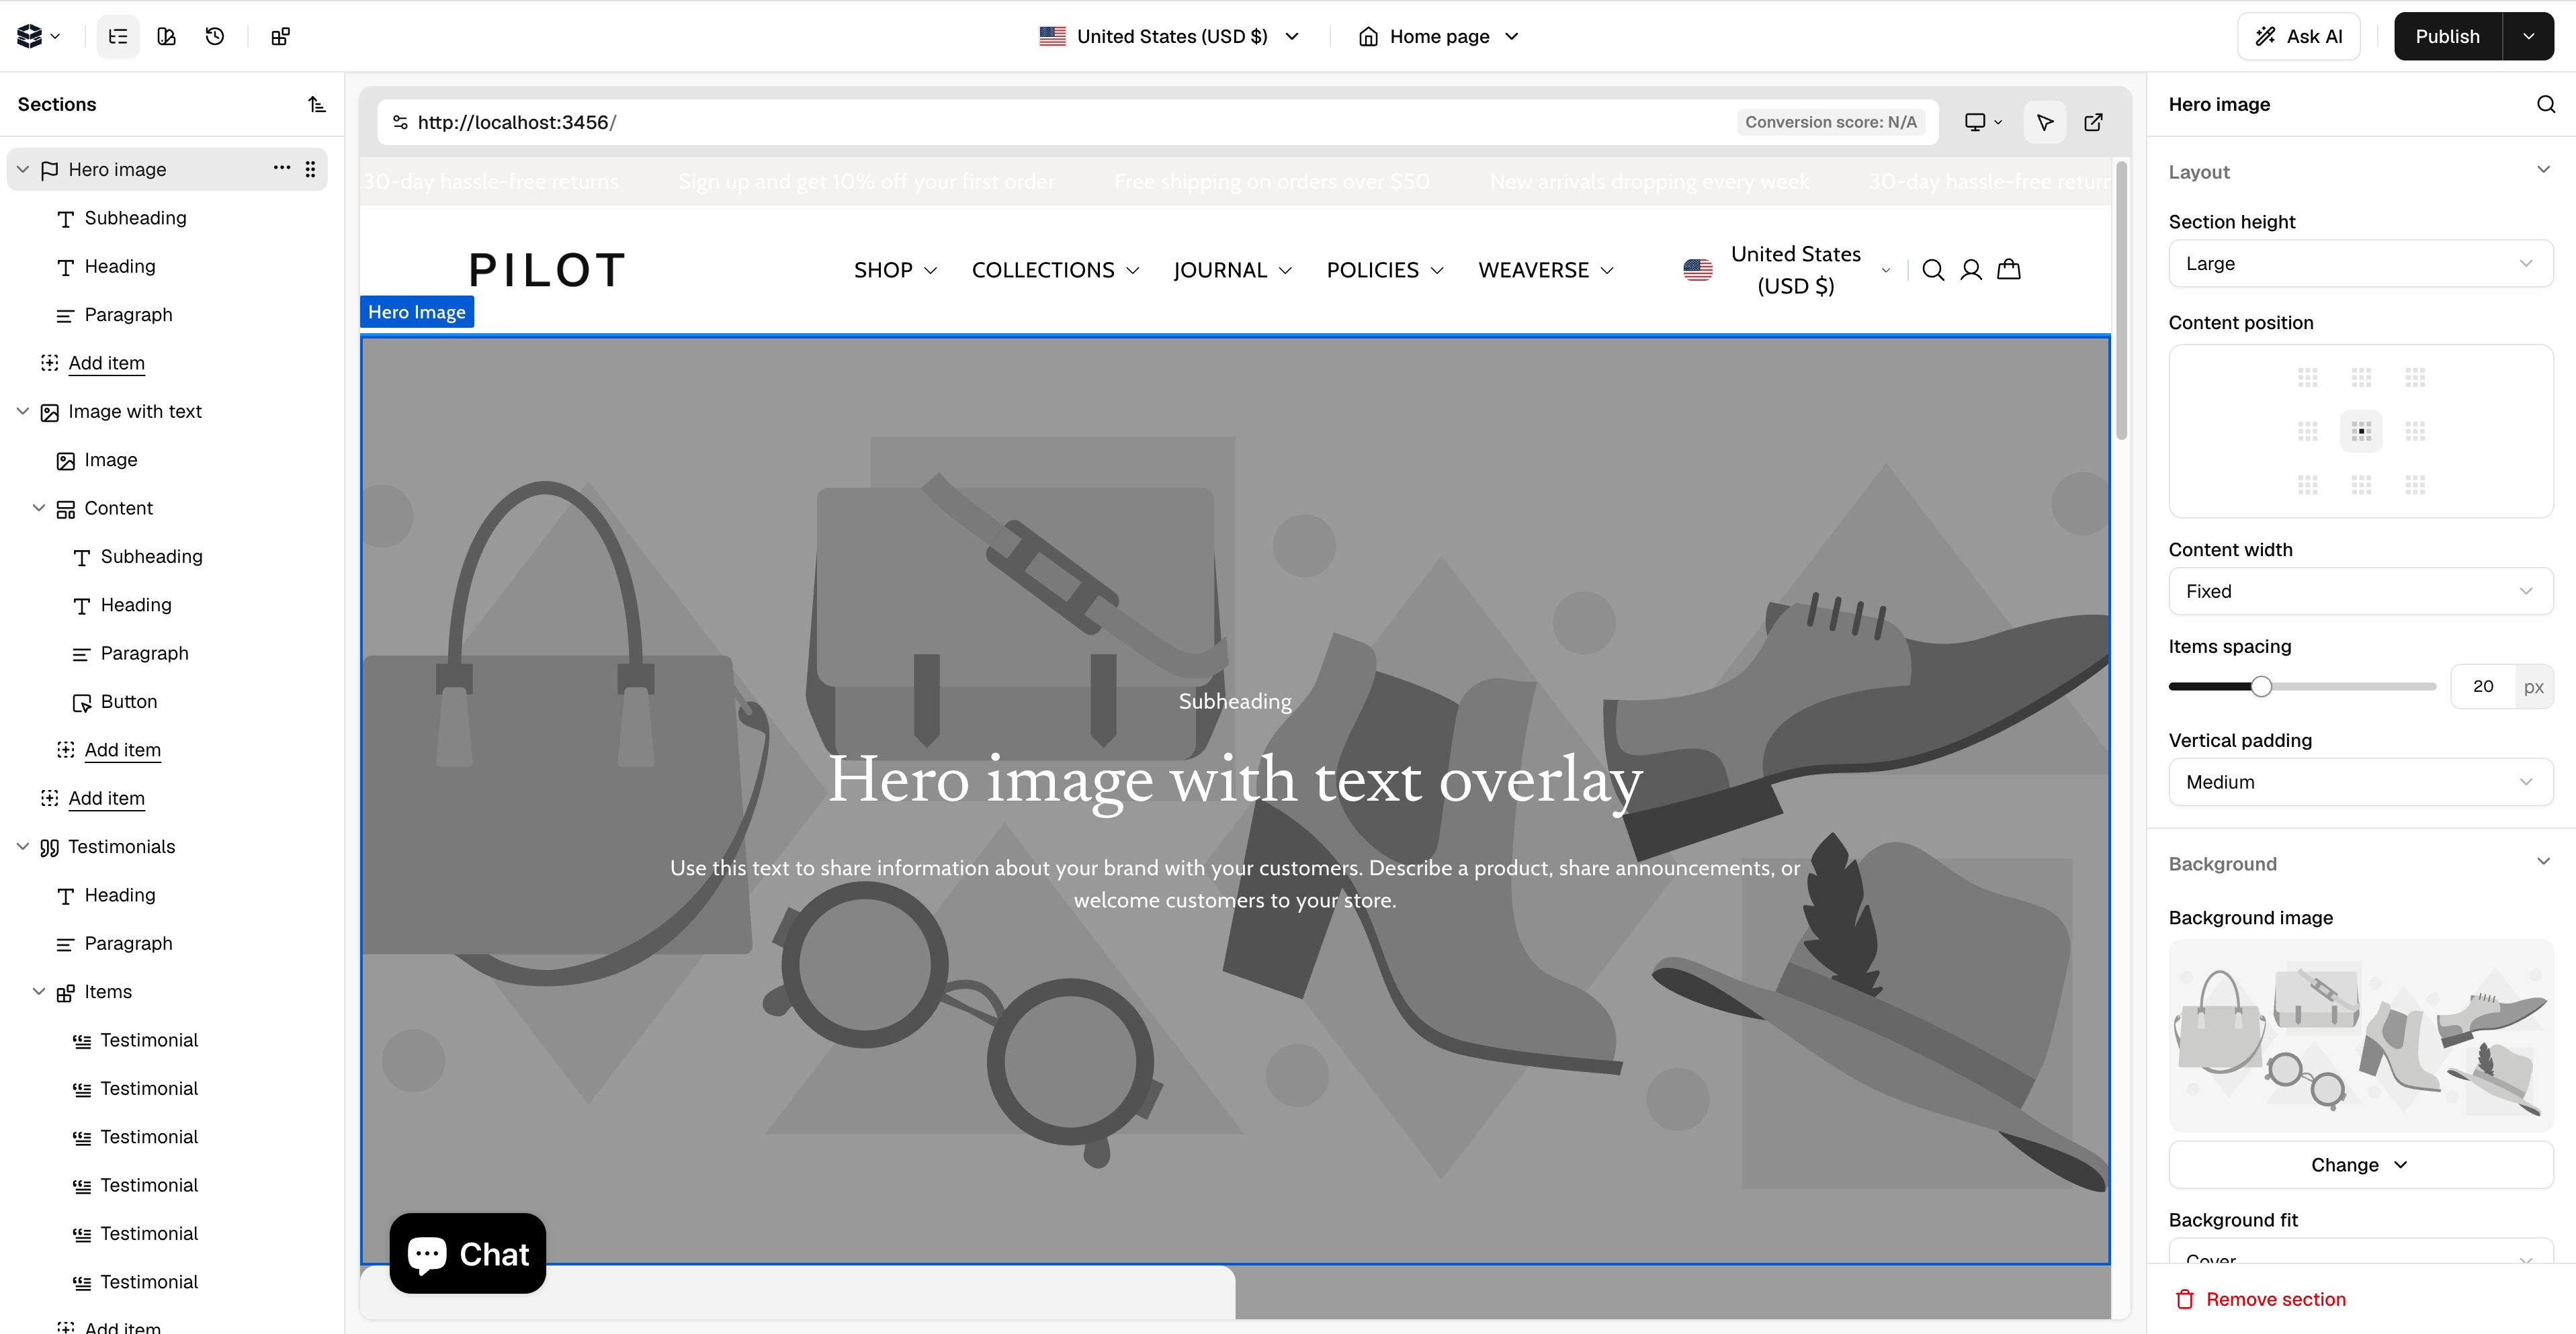Image resolution: width=2576 pixels, height=1334 pixels.
Task: Set content position to top left
Action: (2308, 378)
